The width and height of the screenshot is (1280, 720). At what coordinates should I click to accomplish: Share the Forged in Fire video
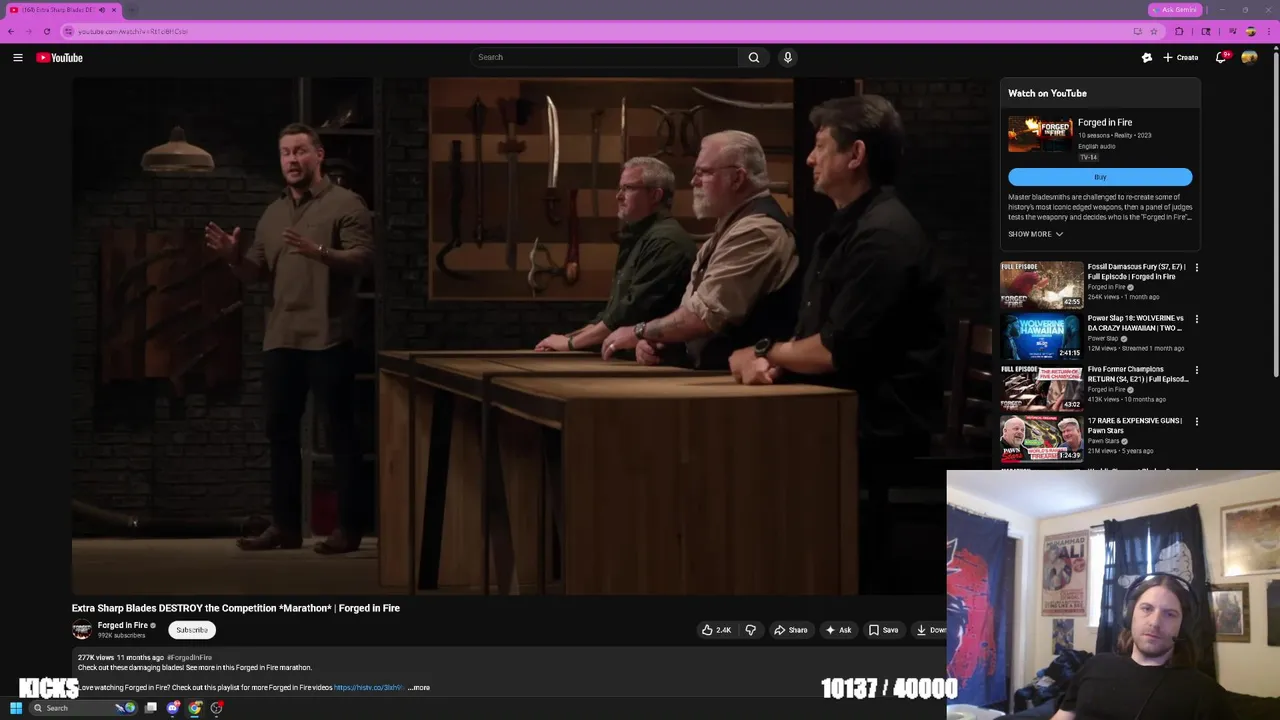coord(790,630)
